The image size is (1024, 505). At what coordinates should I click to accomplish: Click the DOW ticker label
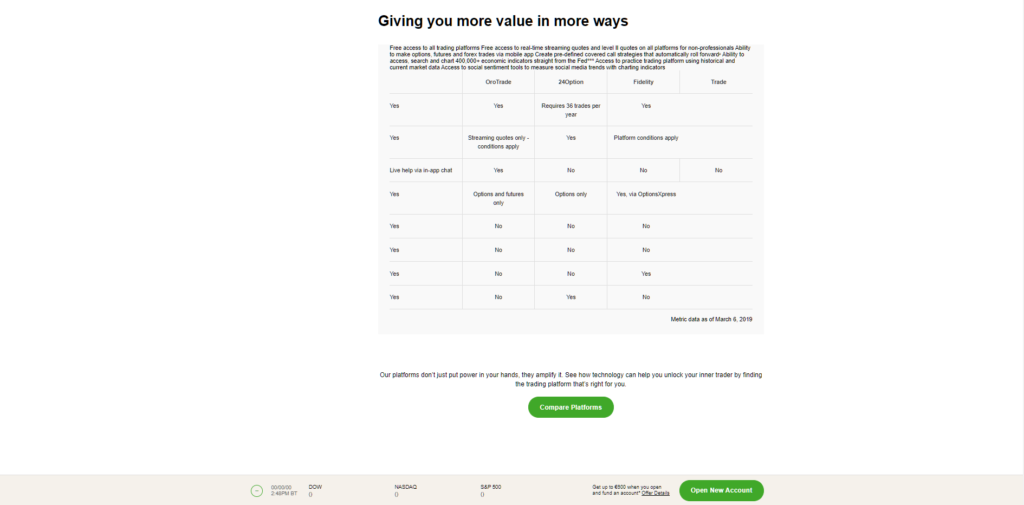(x=315, y=487)
